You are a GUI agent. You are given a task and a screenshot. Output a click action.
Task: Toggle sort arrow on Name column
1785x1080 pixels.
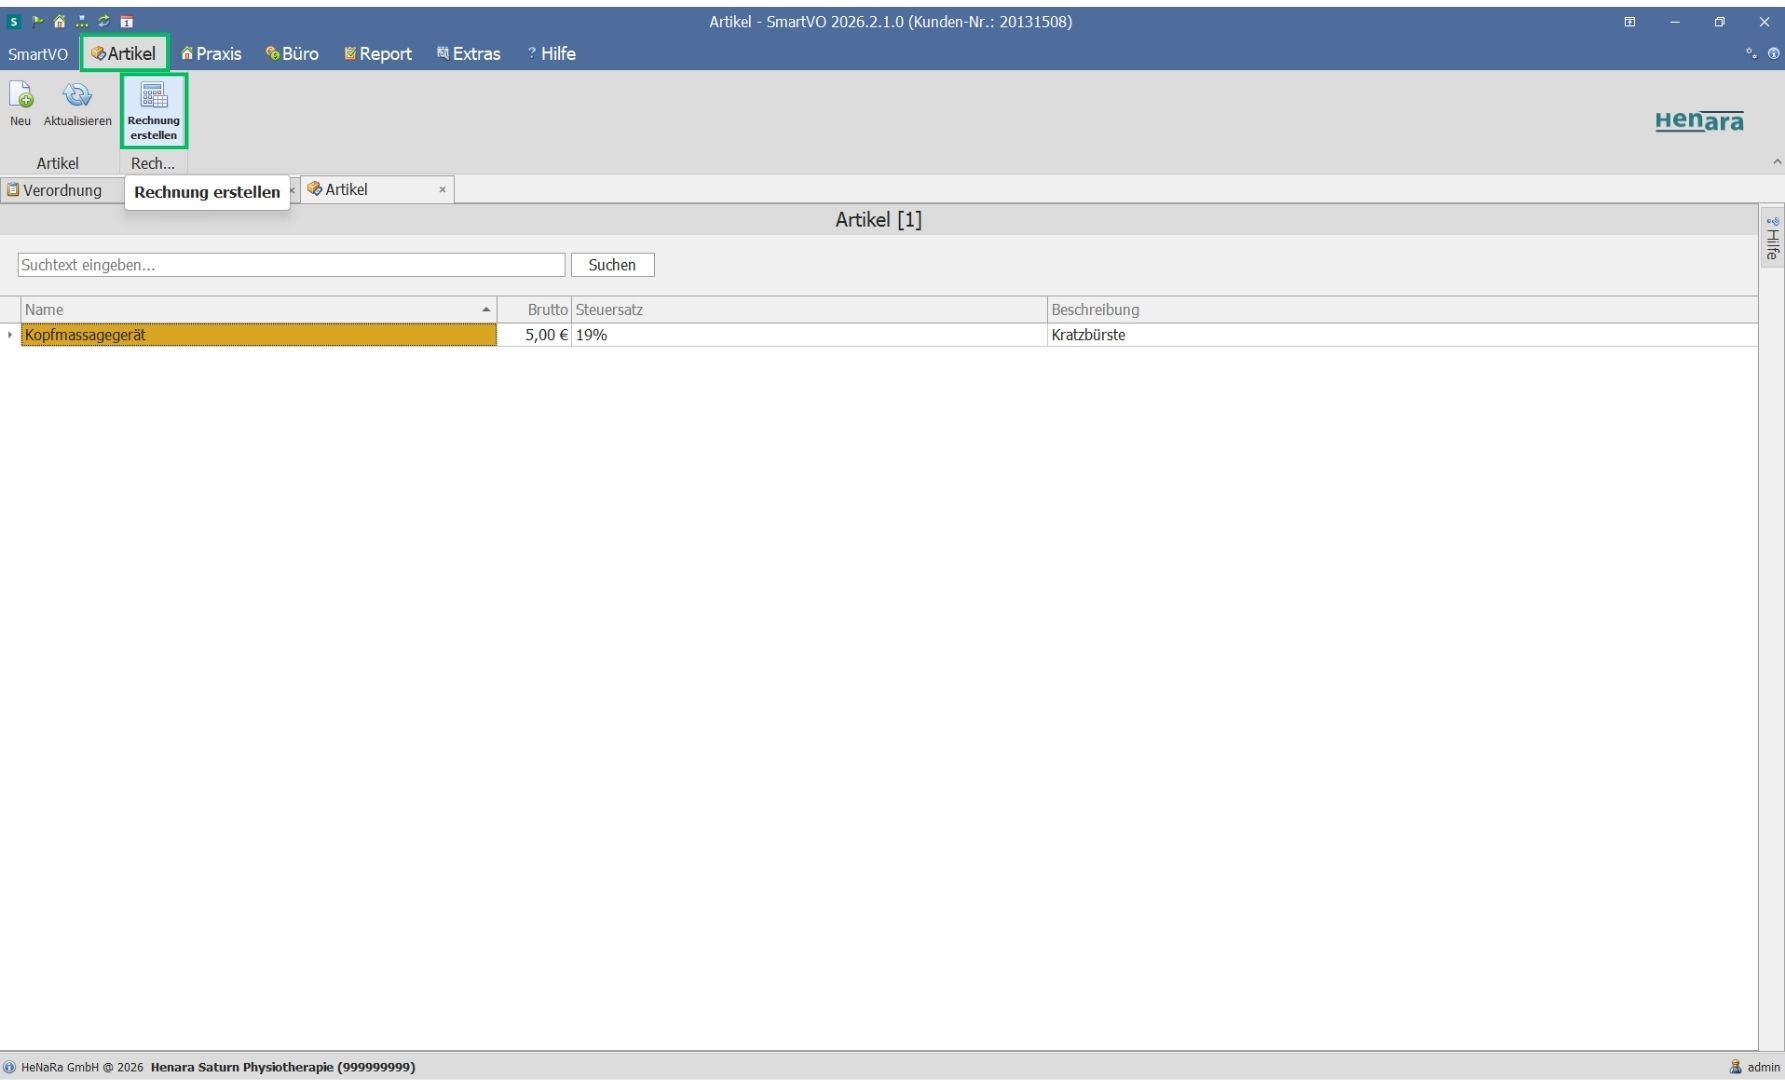pyautogui.click(x=486, y=310)
